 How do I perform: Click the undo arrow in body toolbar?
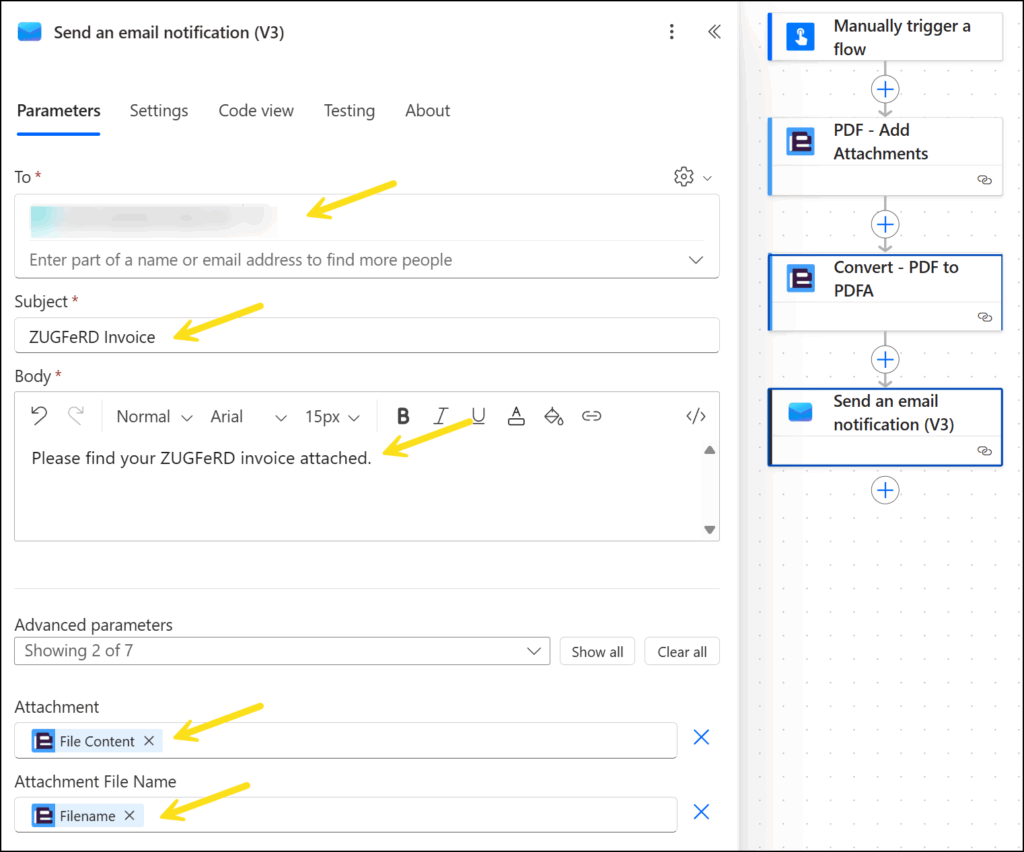pyautogui.click(x=39, y=416)
